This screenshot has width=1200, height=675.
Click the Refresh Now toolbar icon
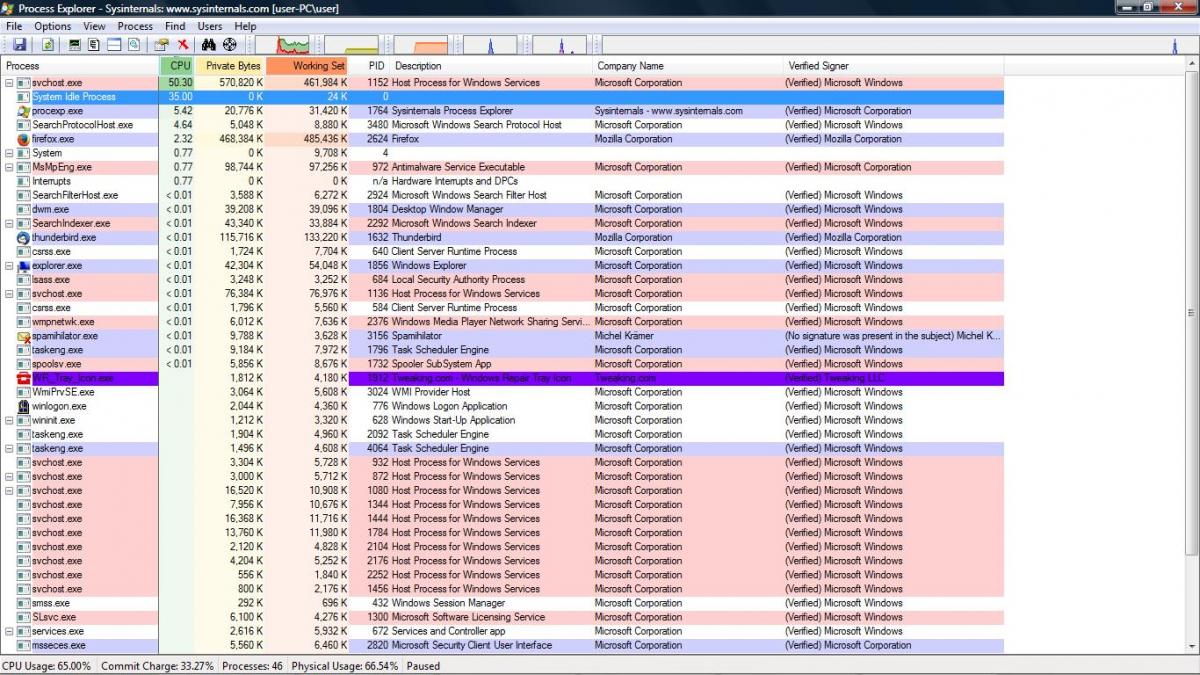[48, 45]
